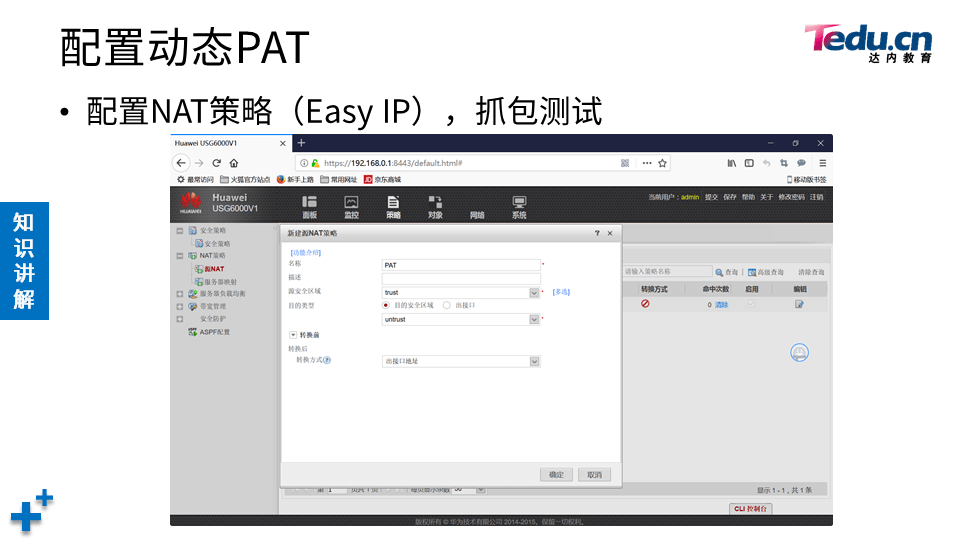Viewport: 960px width, 540px height.
Task: Click the 转换方式 help question icon
Action: 327,360
